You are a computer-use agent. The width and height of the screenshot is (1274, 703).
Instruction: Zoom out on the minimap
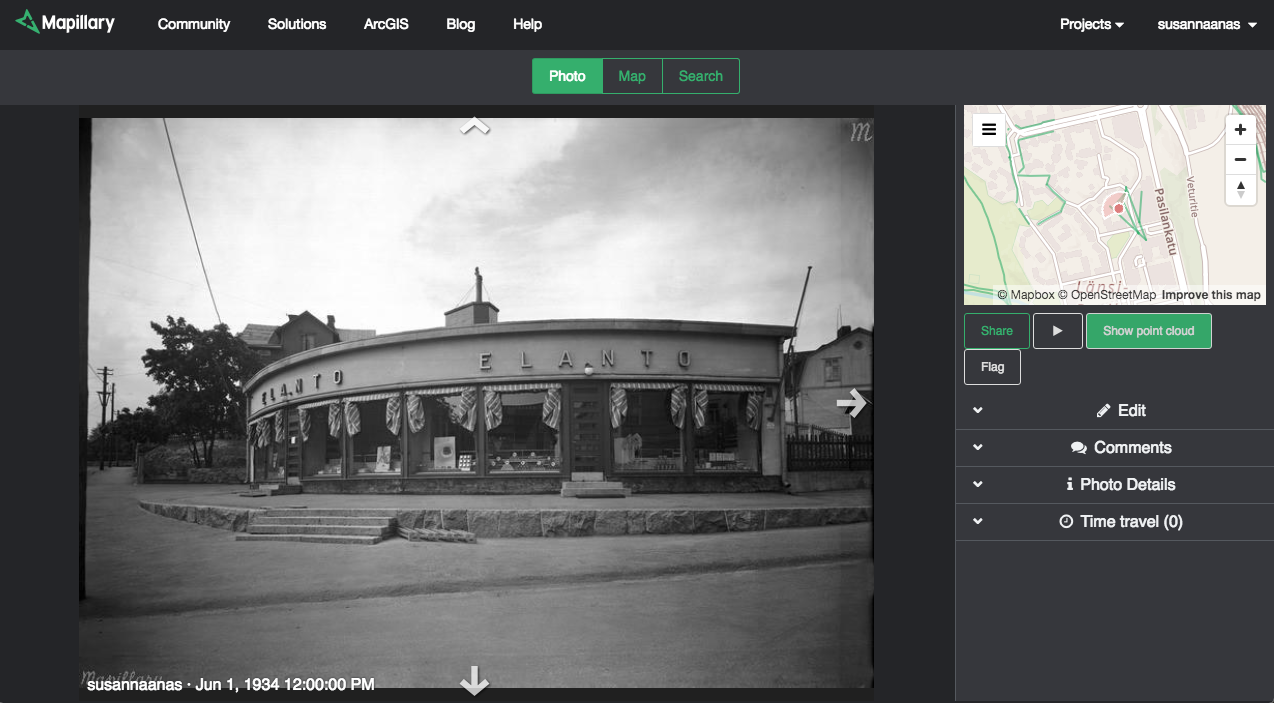click(1240, 159)
